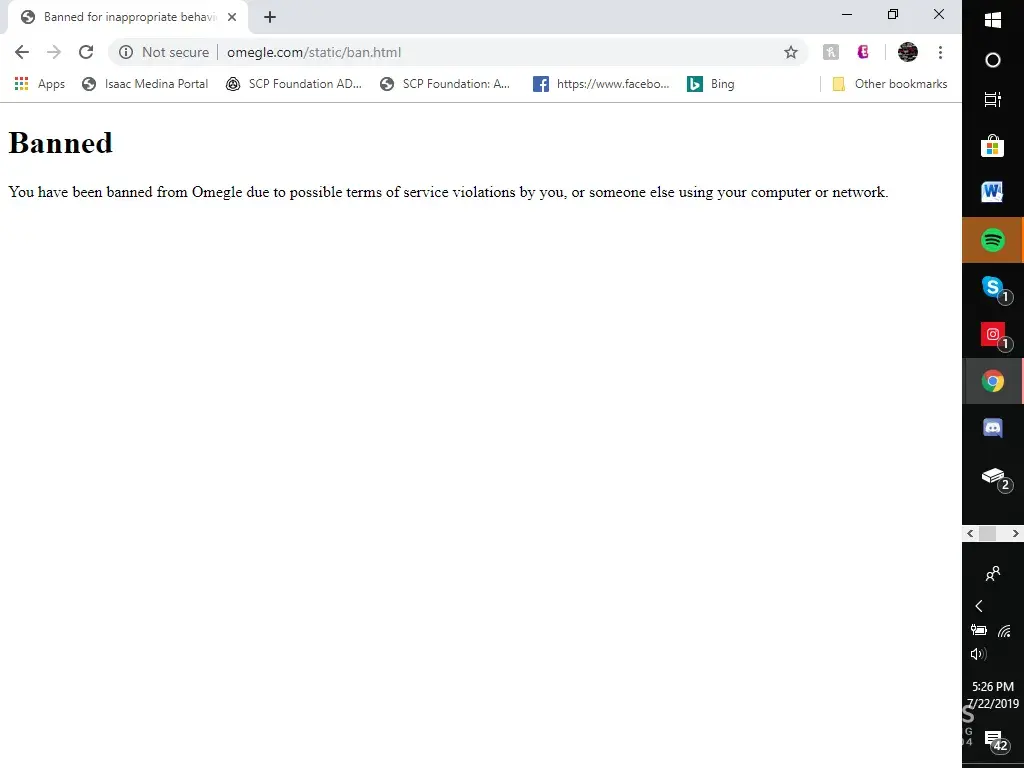Close the Chrome window
Image resolution: width=1024 pixels, height=768 pixels.
click(939, 14)
